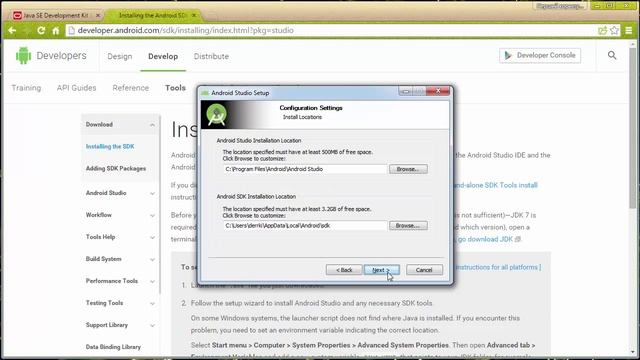Open Adding SDK Packages sidebar link
This screenshot has width=640, height=360.
click(x=116, y=168)
